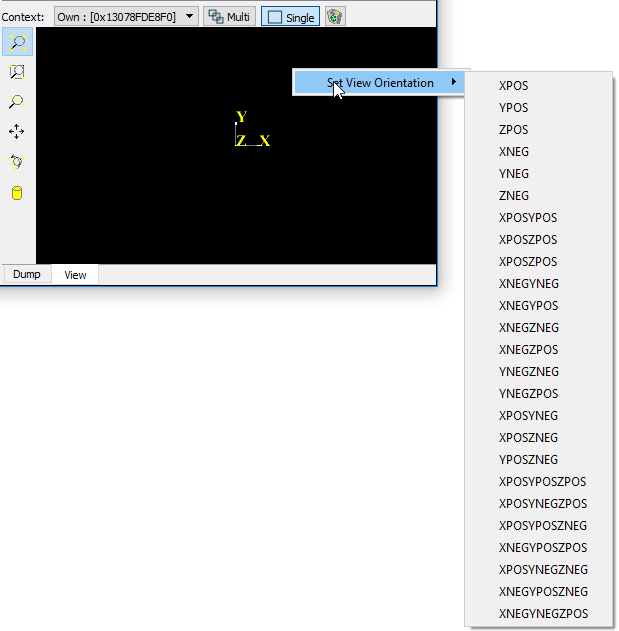
Task: Choose the XNEGYNEGZPOS menu item
Action: coord(543,614)
